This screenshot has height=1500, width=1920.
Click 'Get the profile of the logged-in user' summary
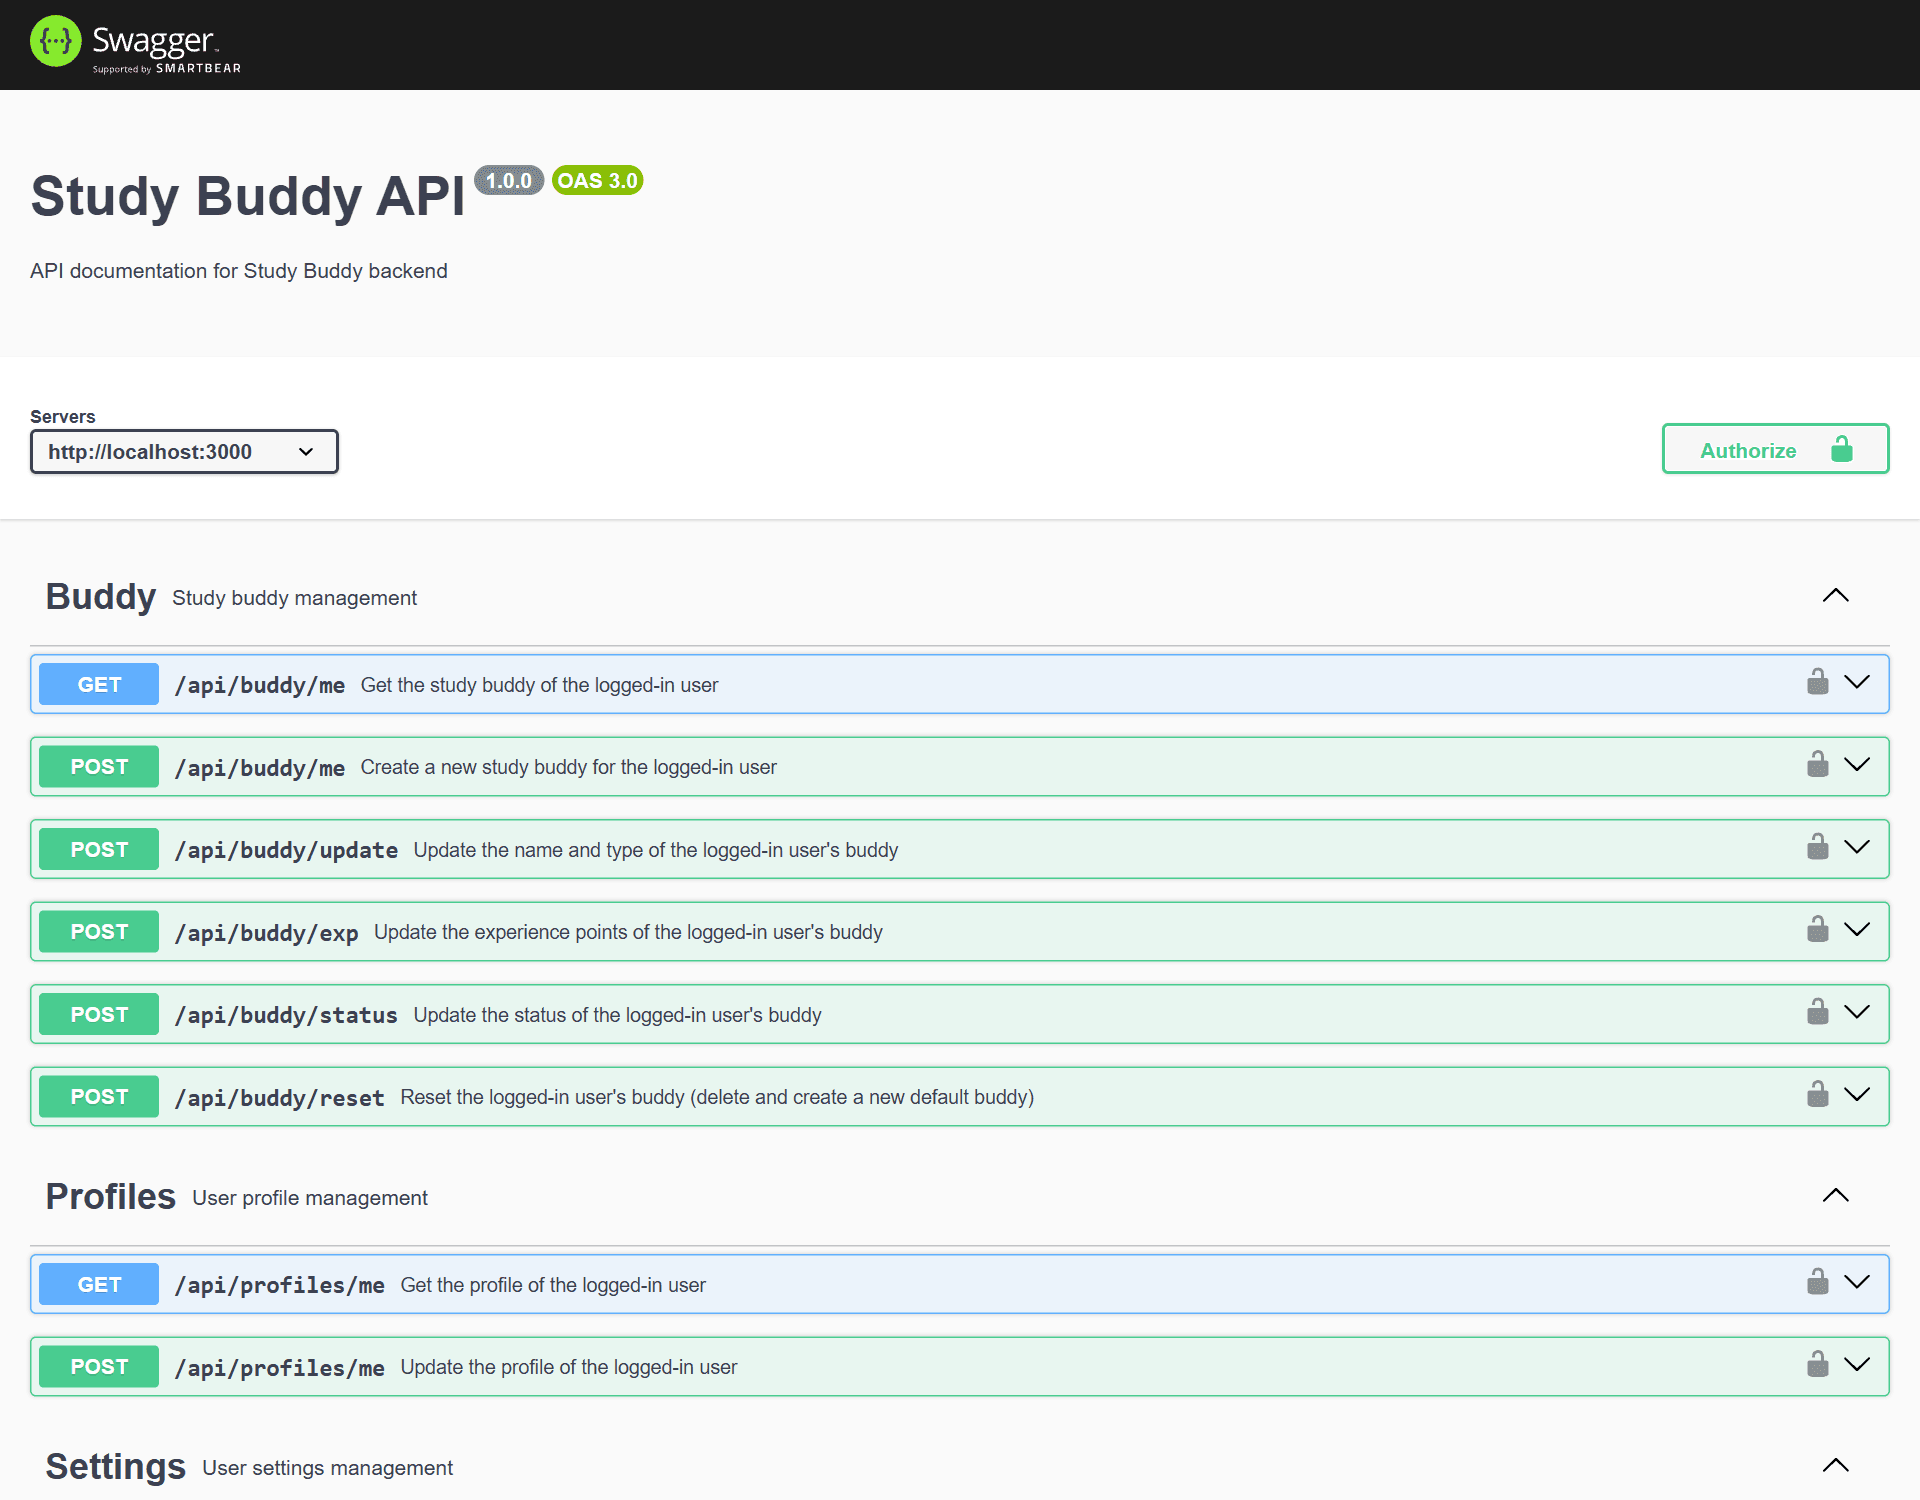[x=553, y=1285]
